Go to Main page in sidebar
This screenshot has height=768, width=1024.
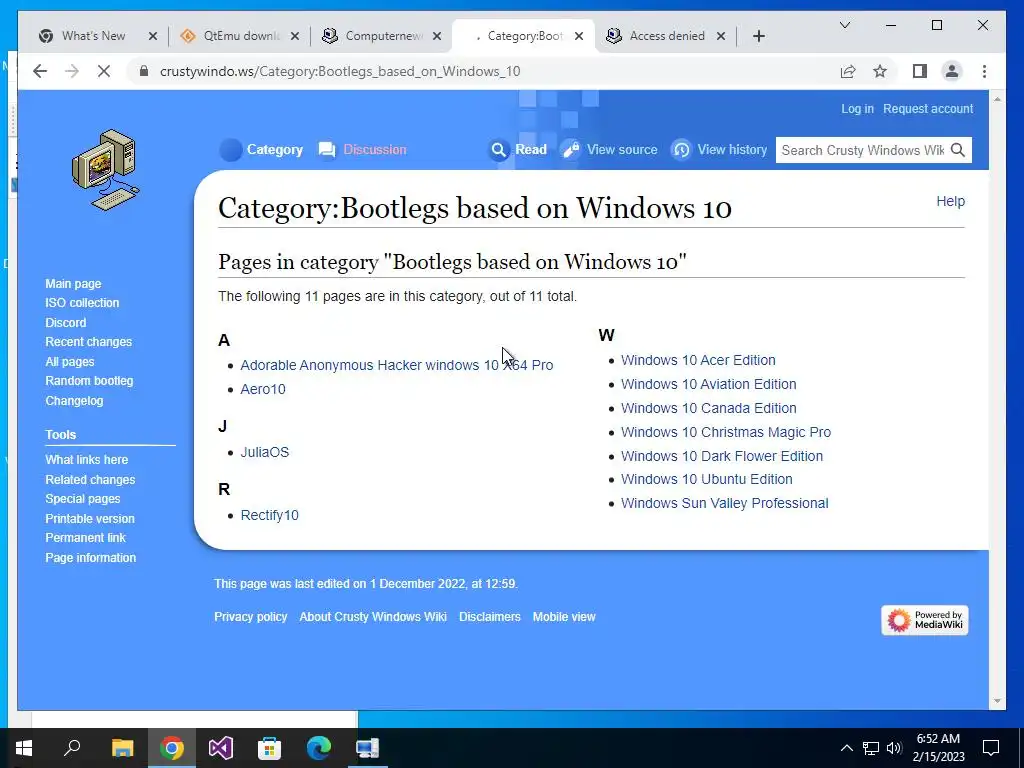(x=73, y=283)
